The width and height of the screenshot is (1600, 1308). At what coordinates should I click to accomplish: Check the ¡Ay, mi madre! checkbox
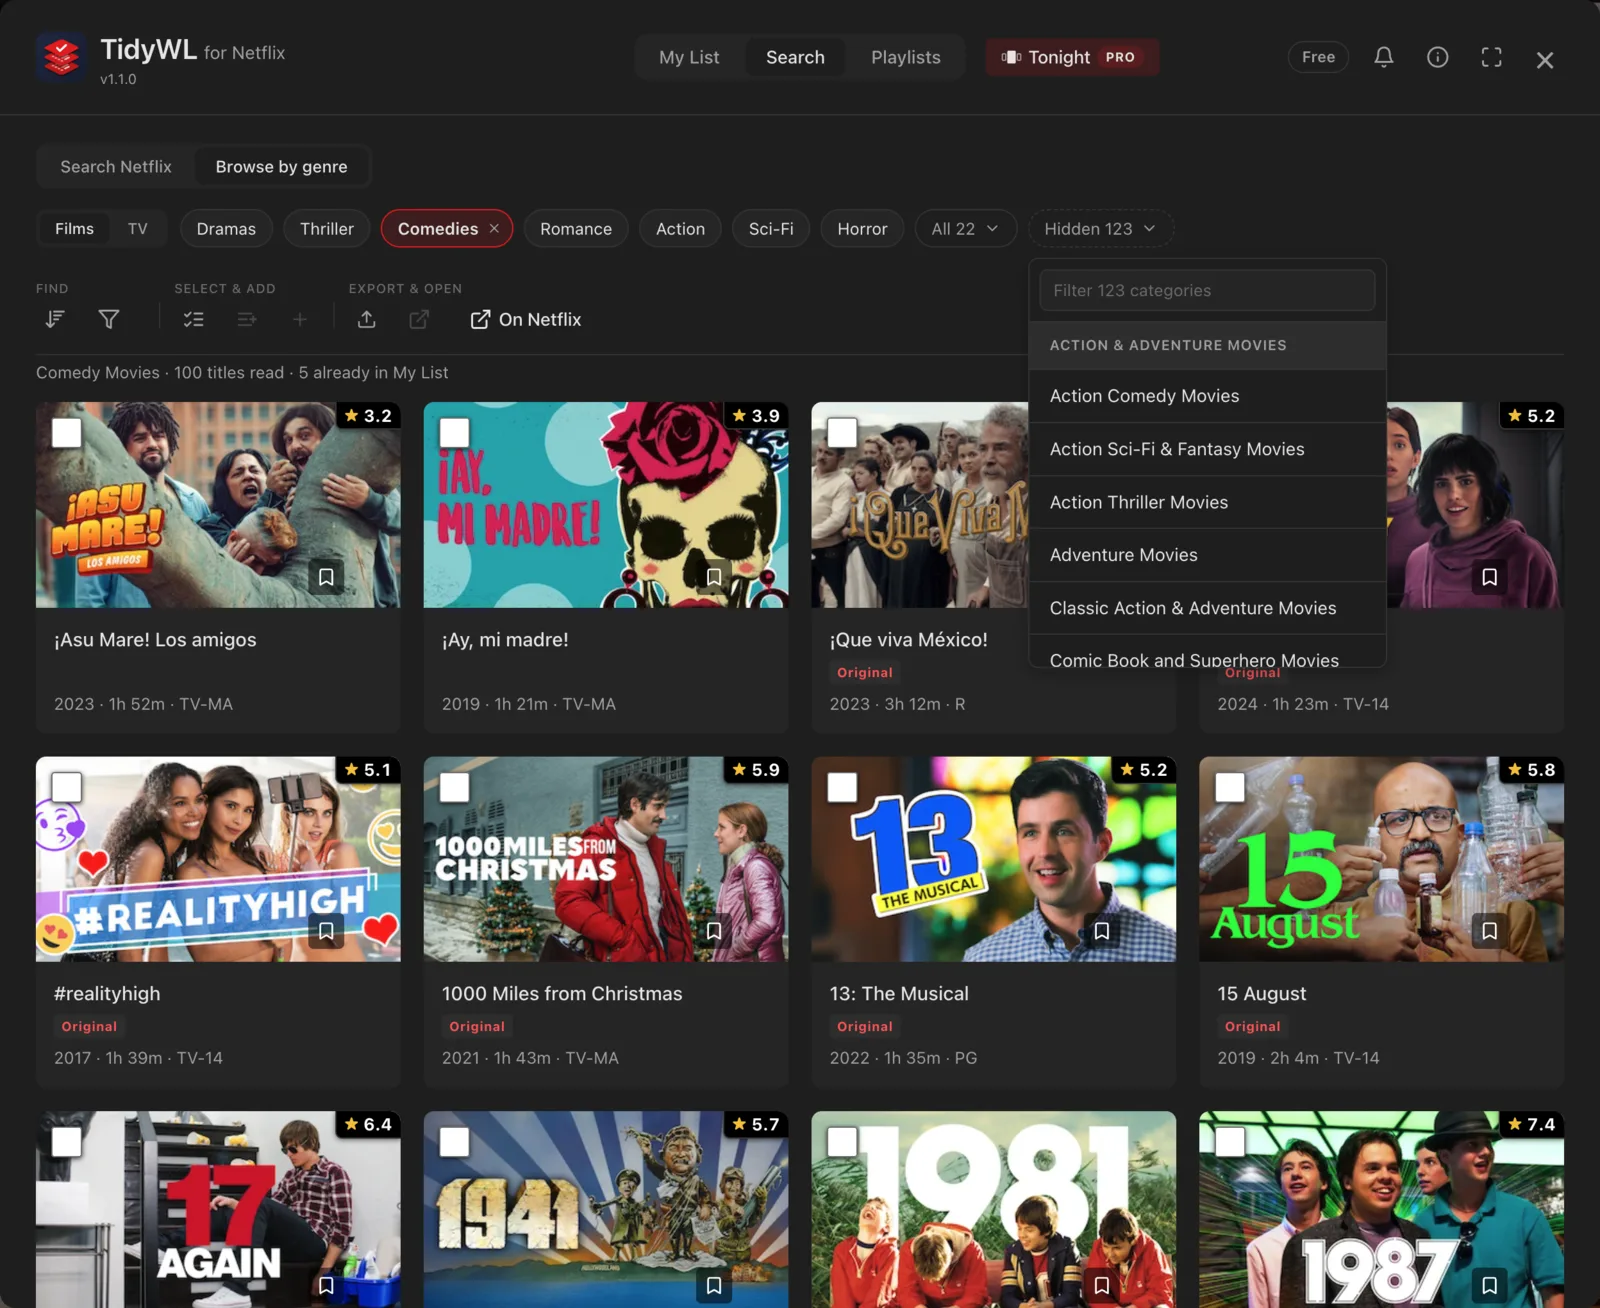click(x=455, y=433)
